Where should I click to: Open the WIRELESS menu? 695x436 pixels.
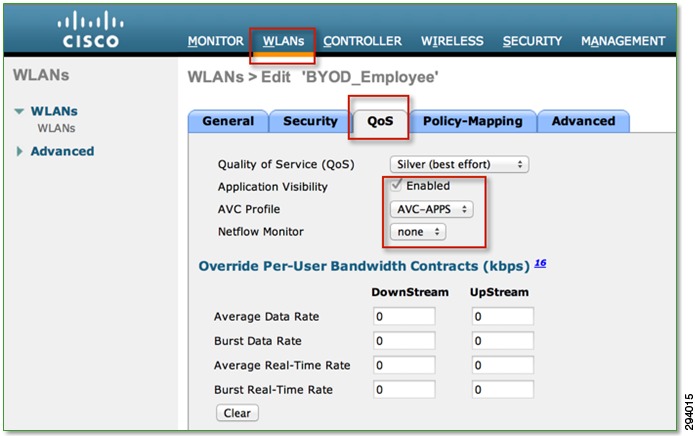(x=452, y=41)
